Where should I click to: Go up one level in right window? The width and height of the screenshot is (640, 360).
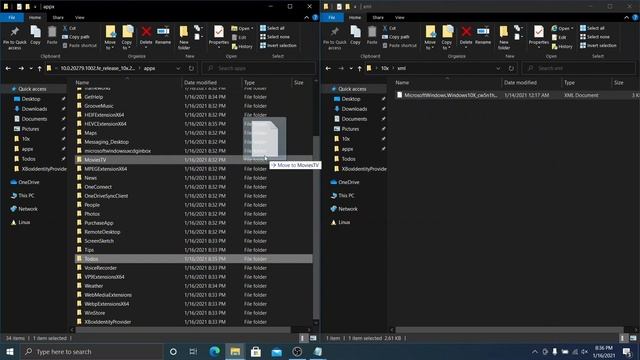(x=360, y=68)
